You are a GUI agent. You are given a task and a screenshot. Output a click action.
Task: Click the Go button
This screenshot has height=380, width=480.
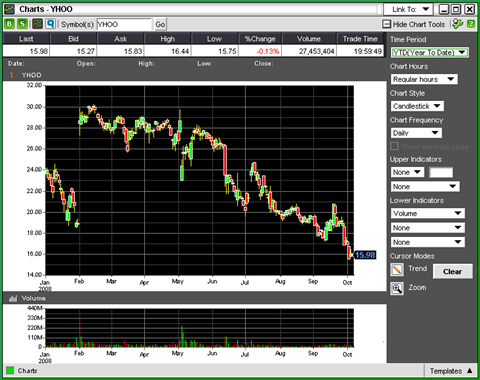click(x=160, y=24)
